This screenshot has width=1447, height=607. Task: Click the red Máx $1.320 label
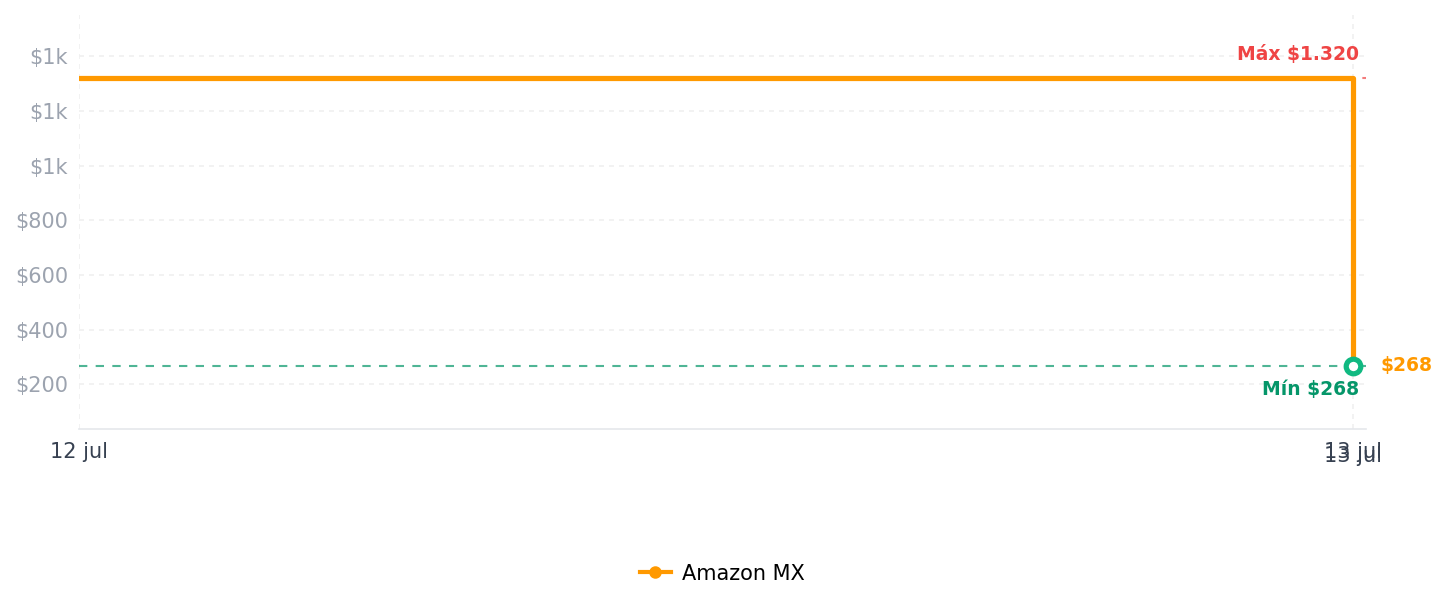click(1298, 54)
